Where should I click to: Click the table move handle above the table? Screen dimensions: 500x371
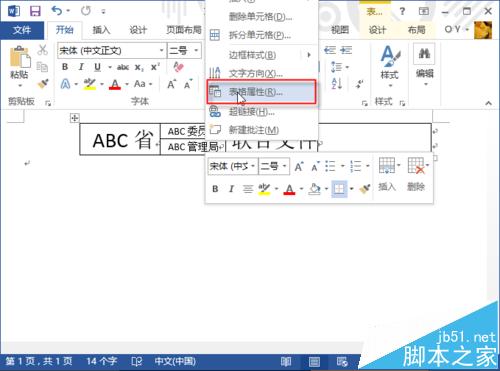point(74,118)
